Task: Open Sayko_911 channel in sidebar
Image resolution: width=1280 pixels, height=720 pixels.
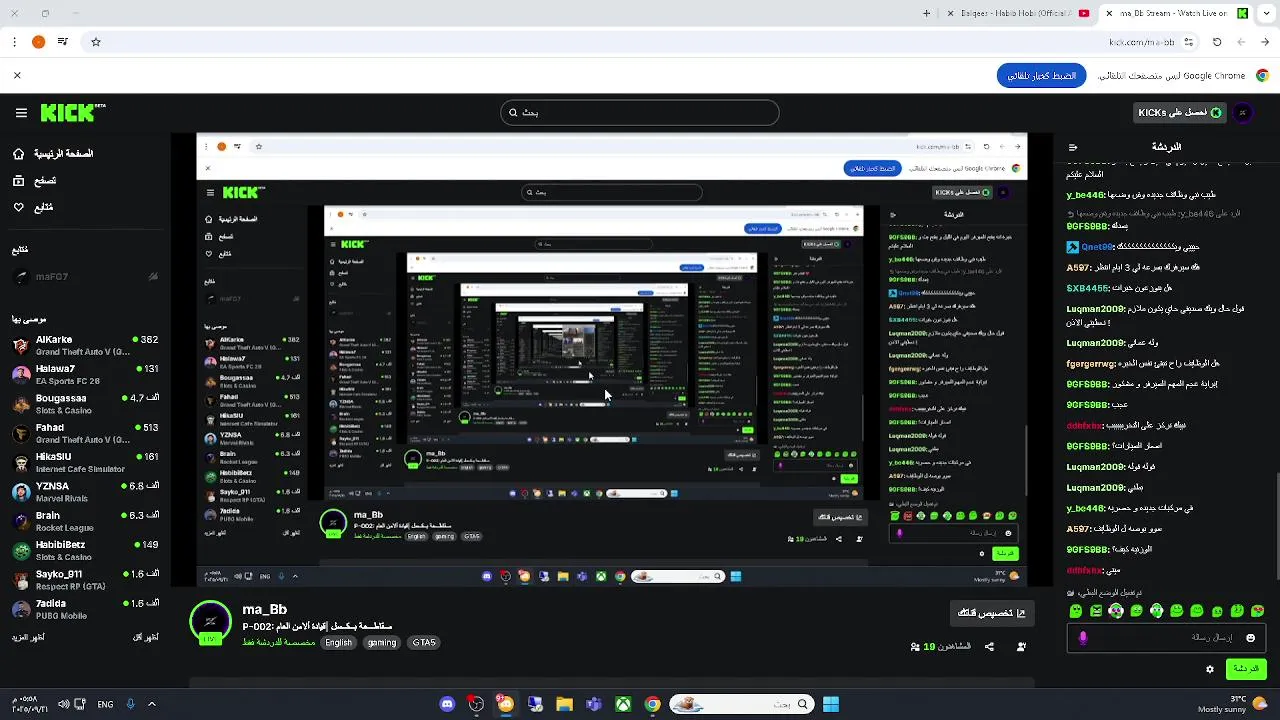Action: pyautogui.click(x=84, y=580)
